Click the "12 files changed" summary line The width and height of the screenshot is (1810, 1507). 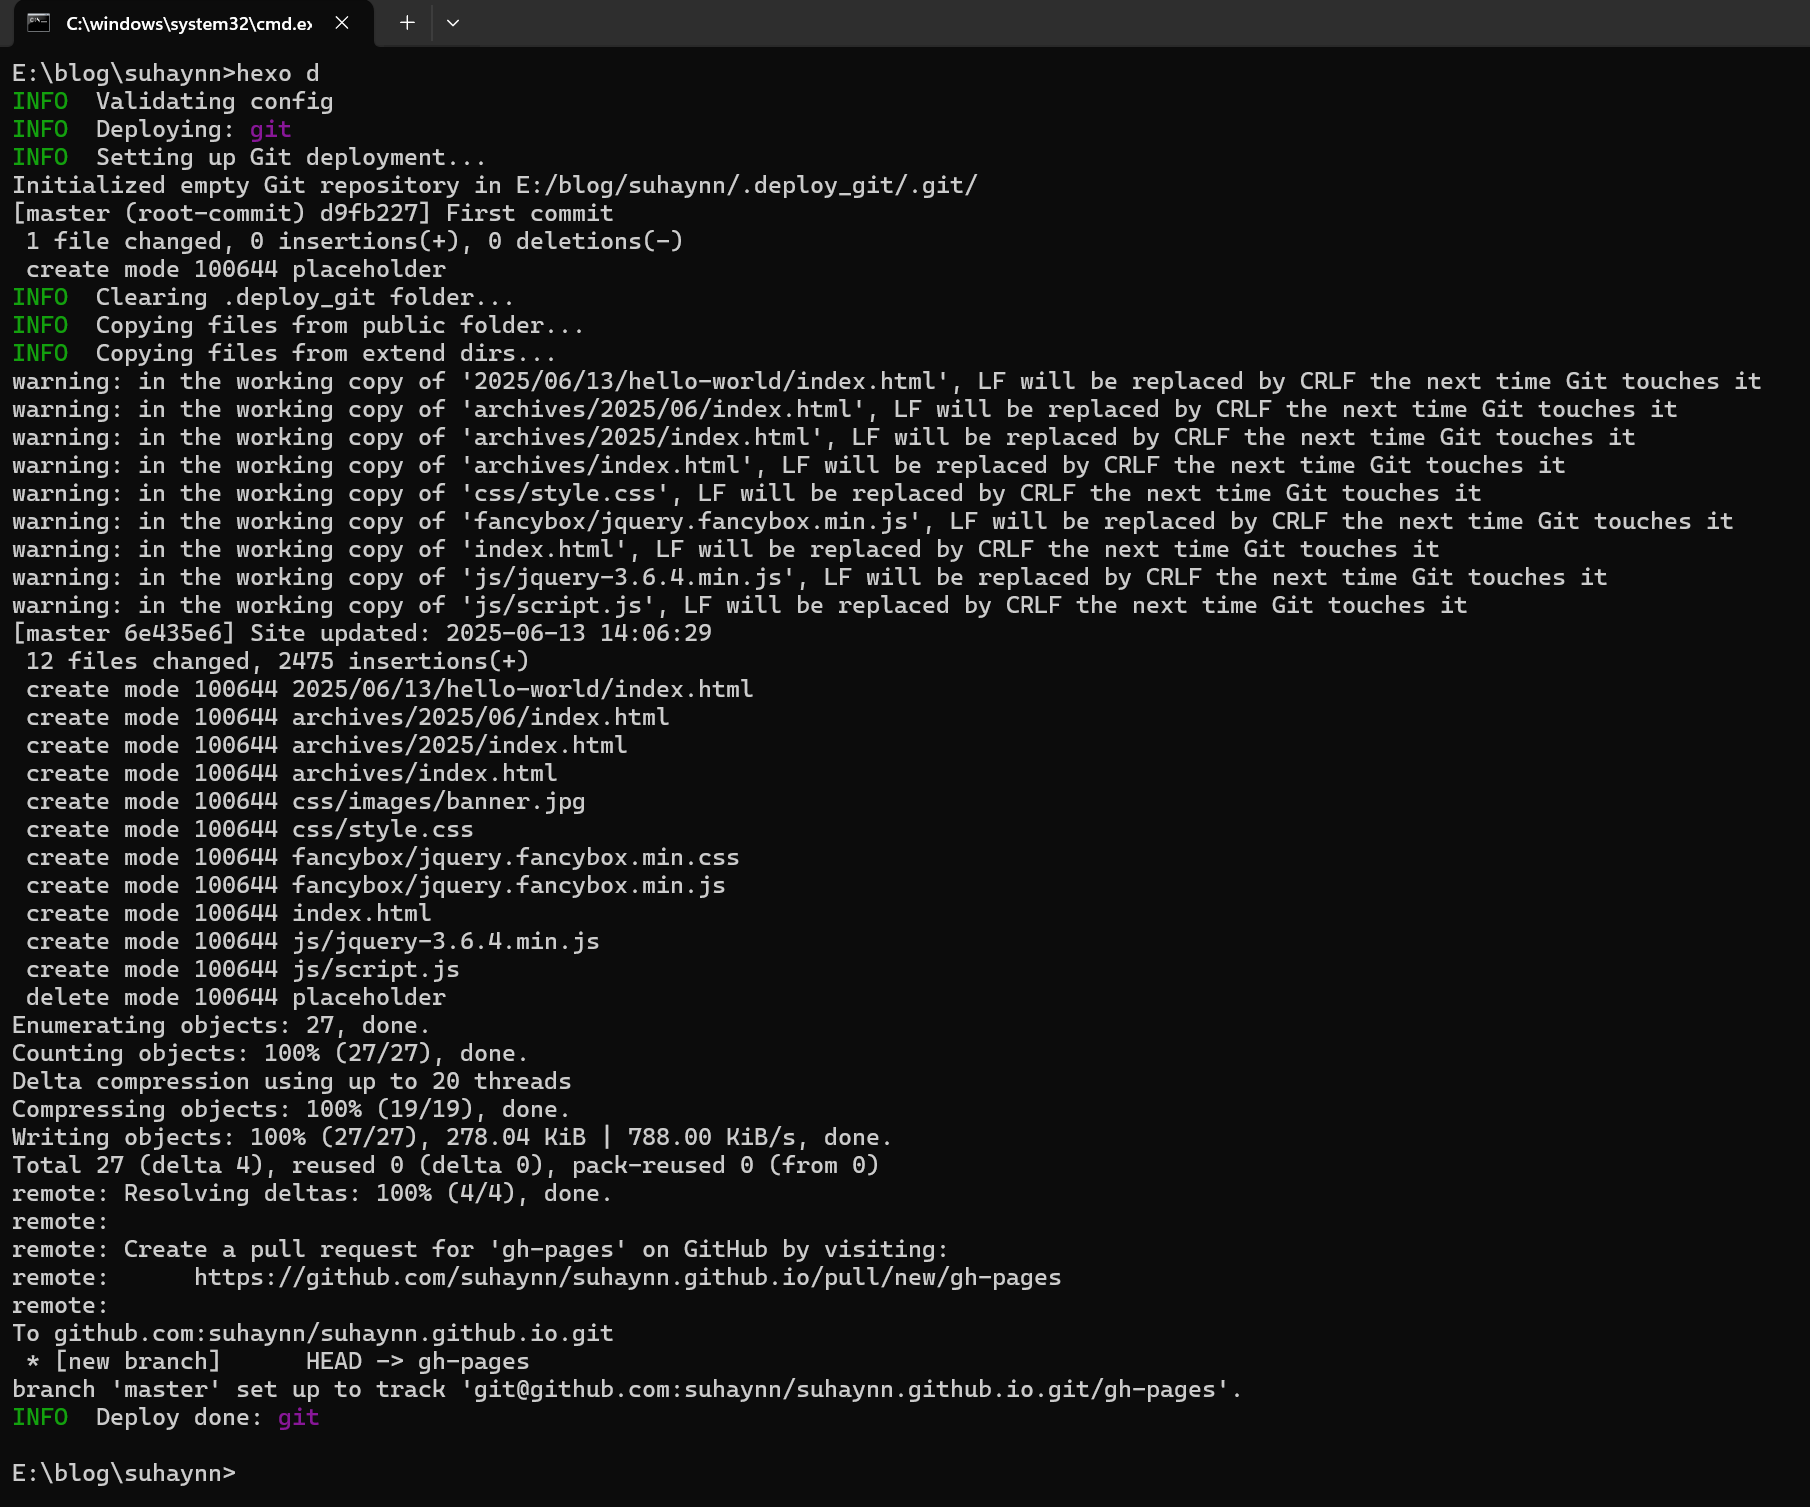click(277, 661)
